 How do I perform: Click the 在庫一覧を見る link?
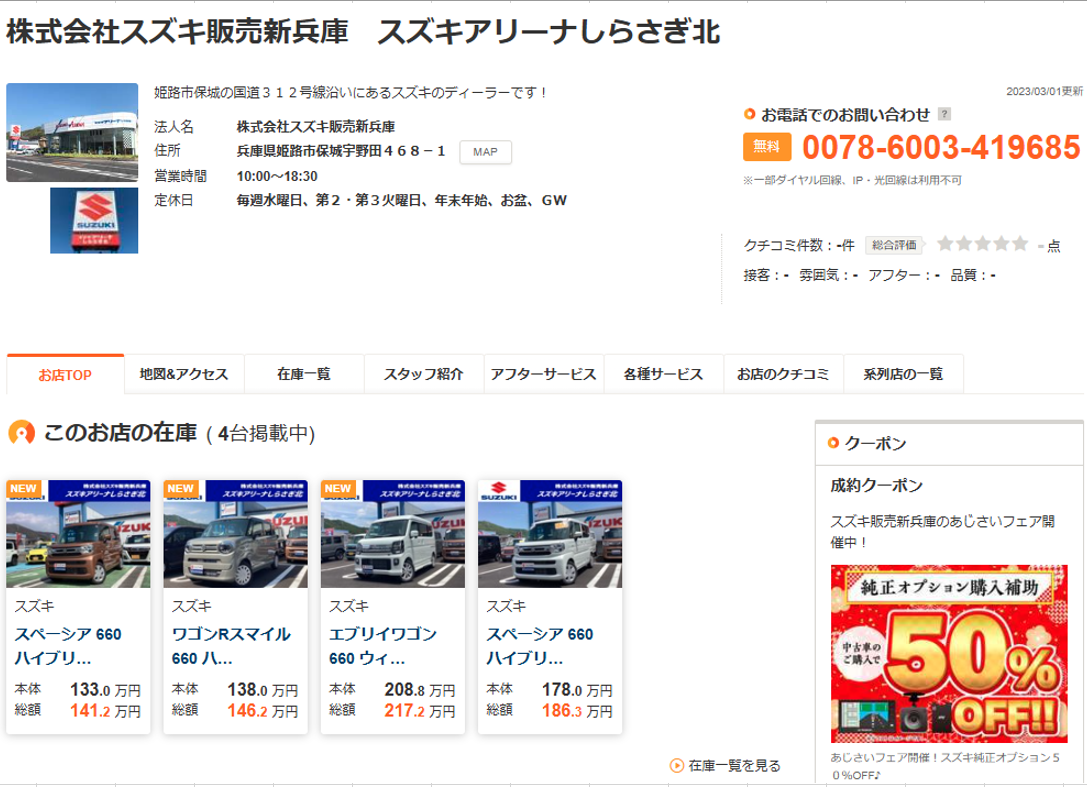(x=734, y=766)
